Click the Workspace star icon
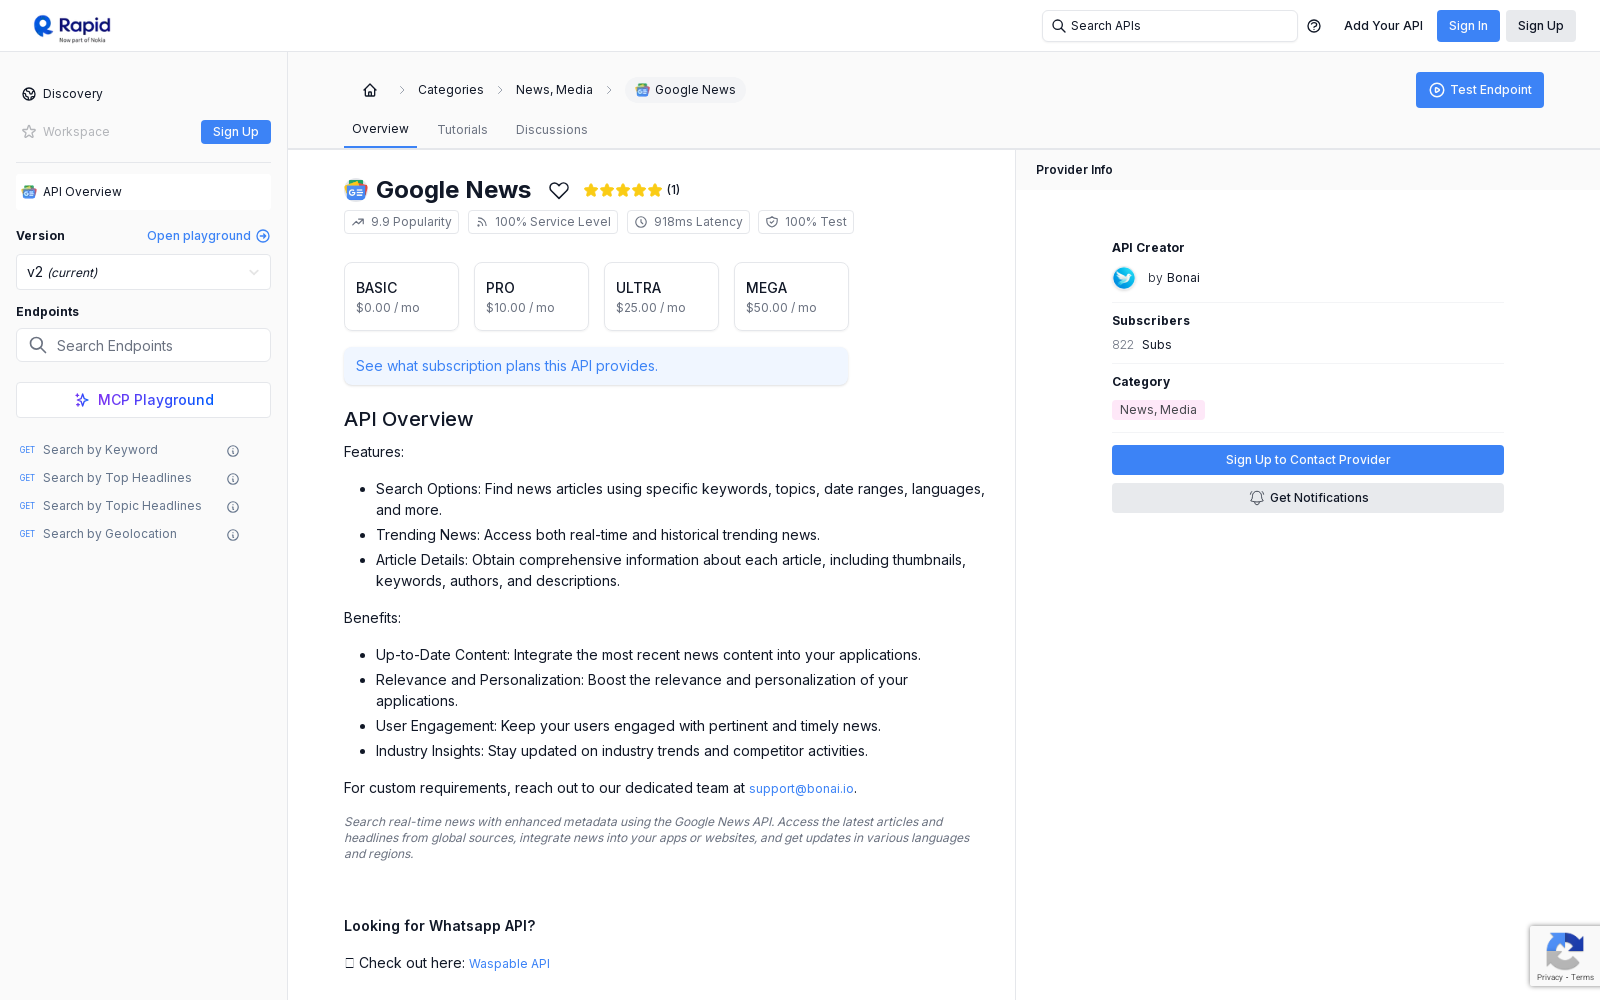Screen dimensions: 1600x1000 tap(29, 132)
